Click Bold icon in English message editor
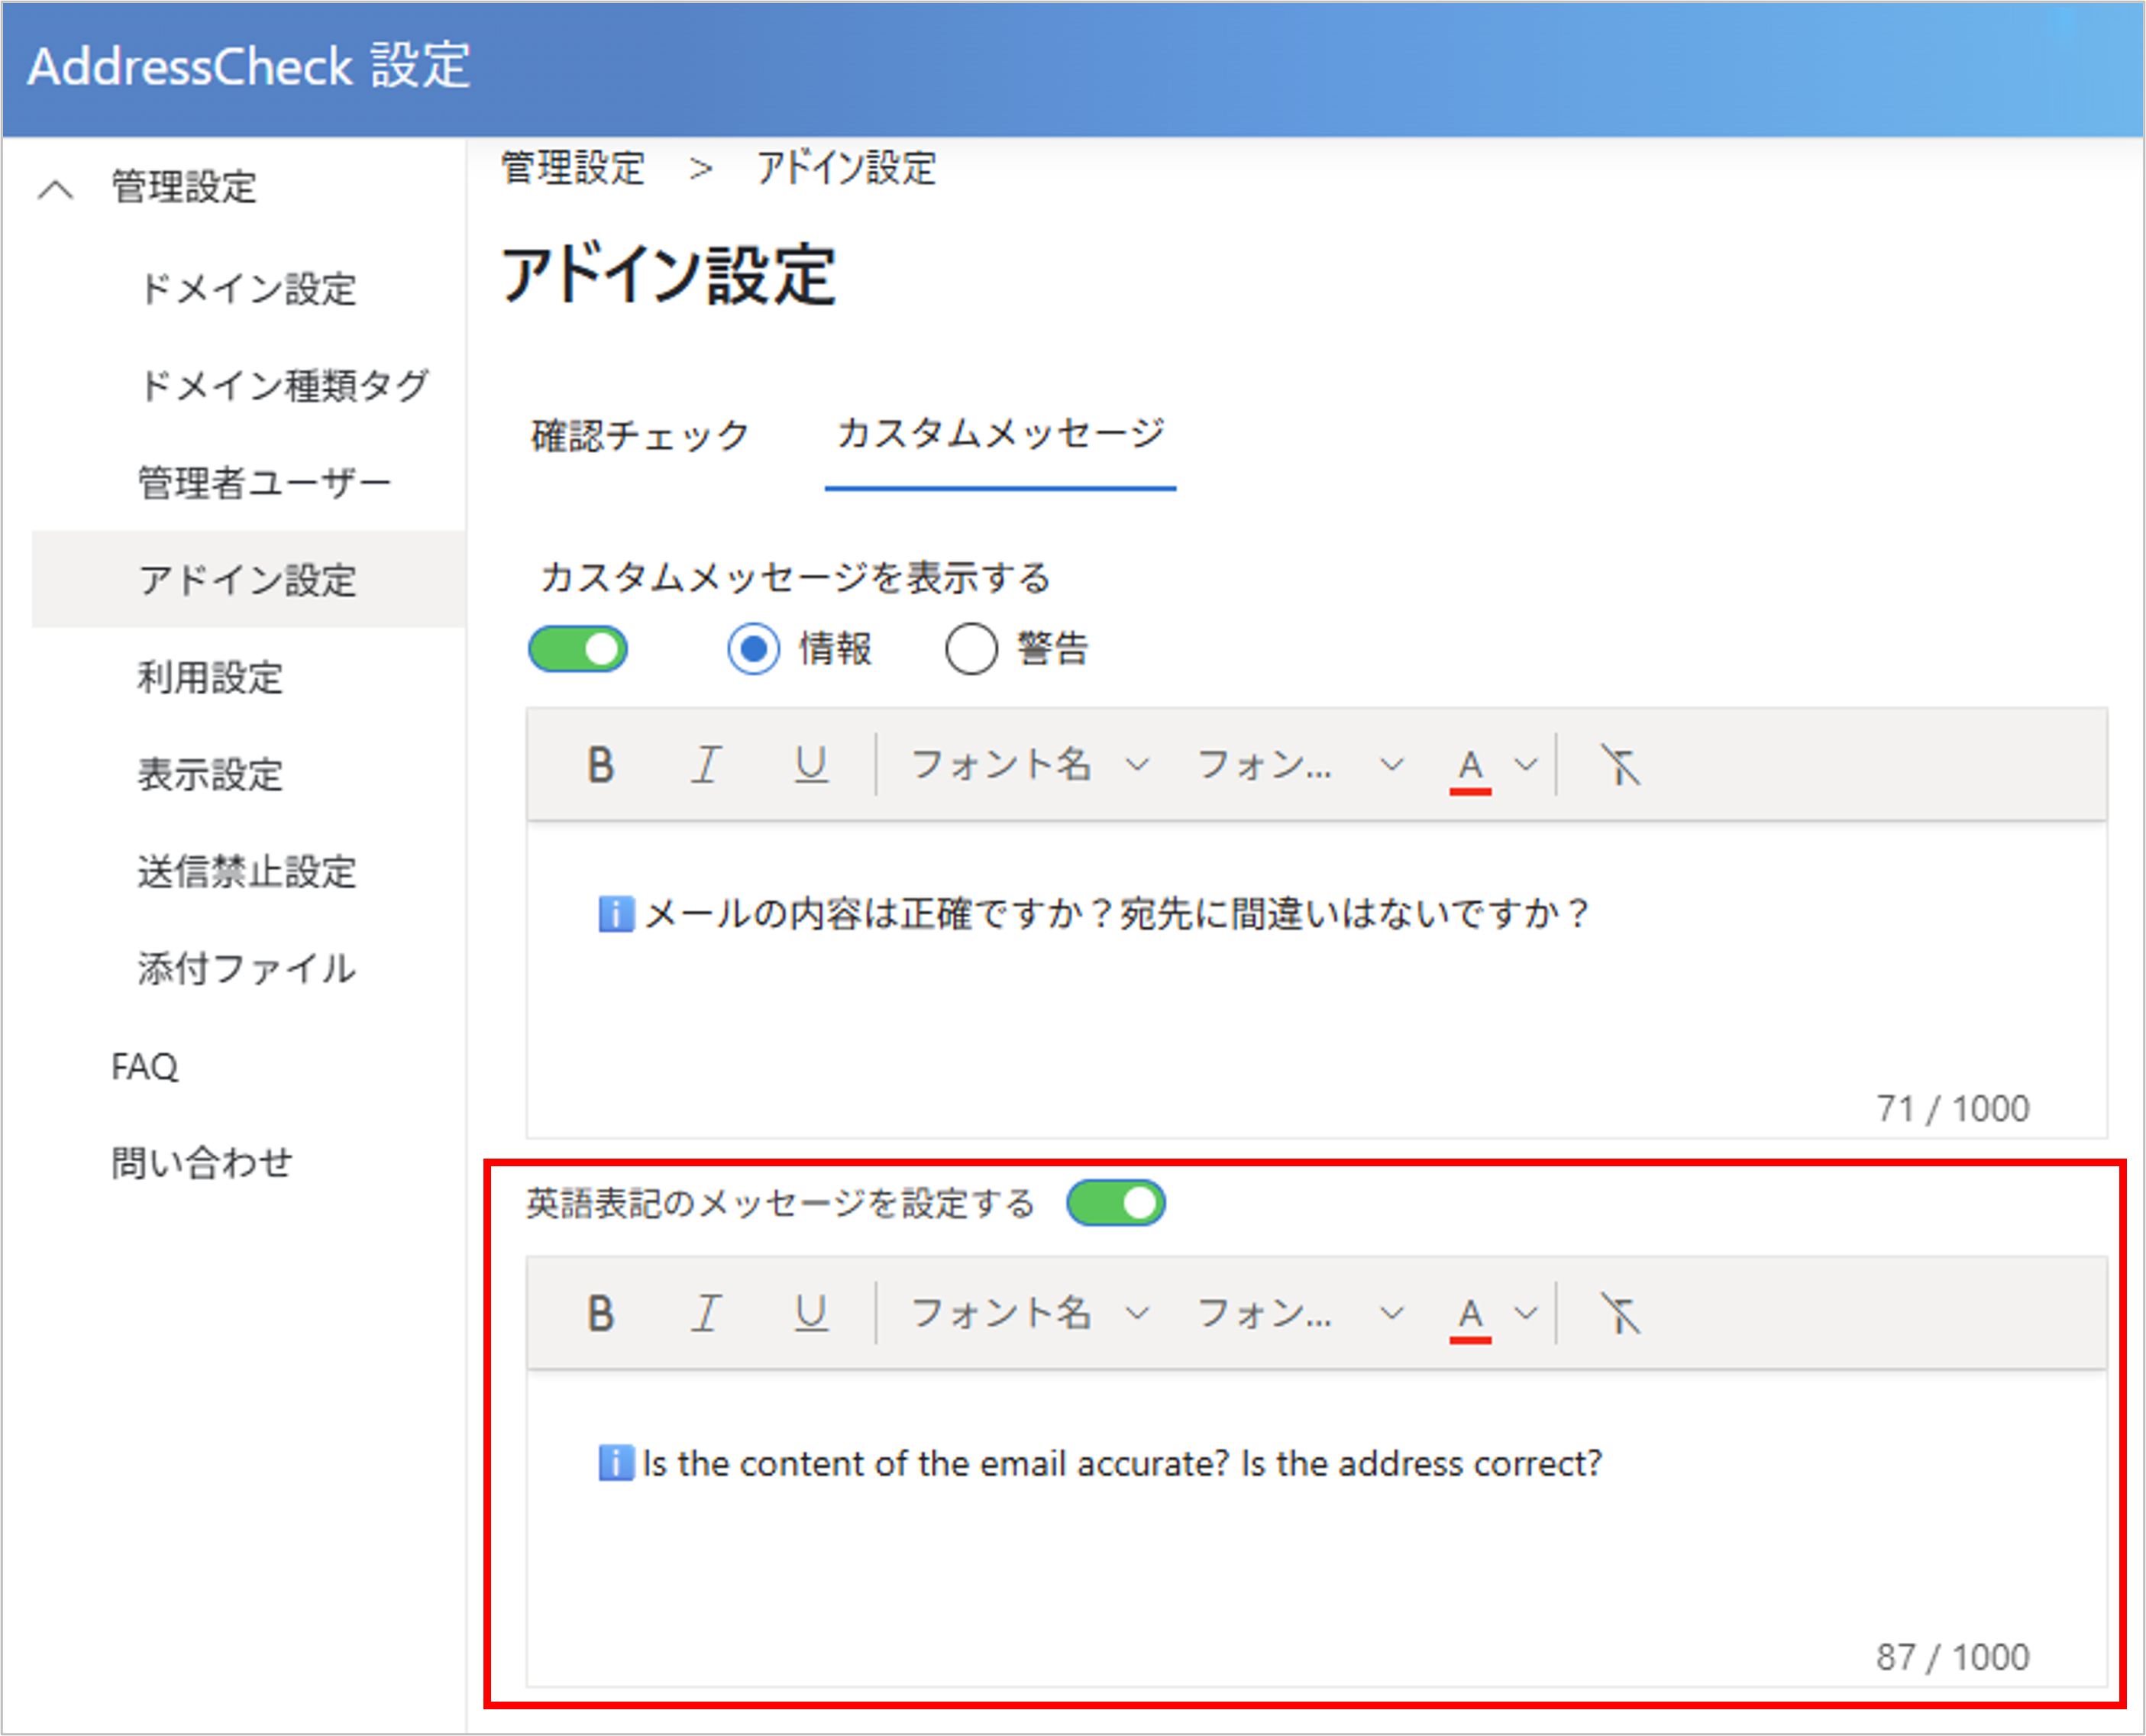The width and height of the screenshot is (2146, 1736). 600,1314
